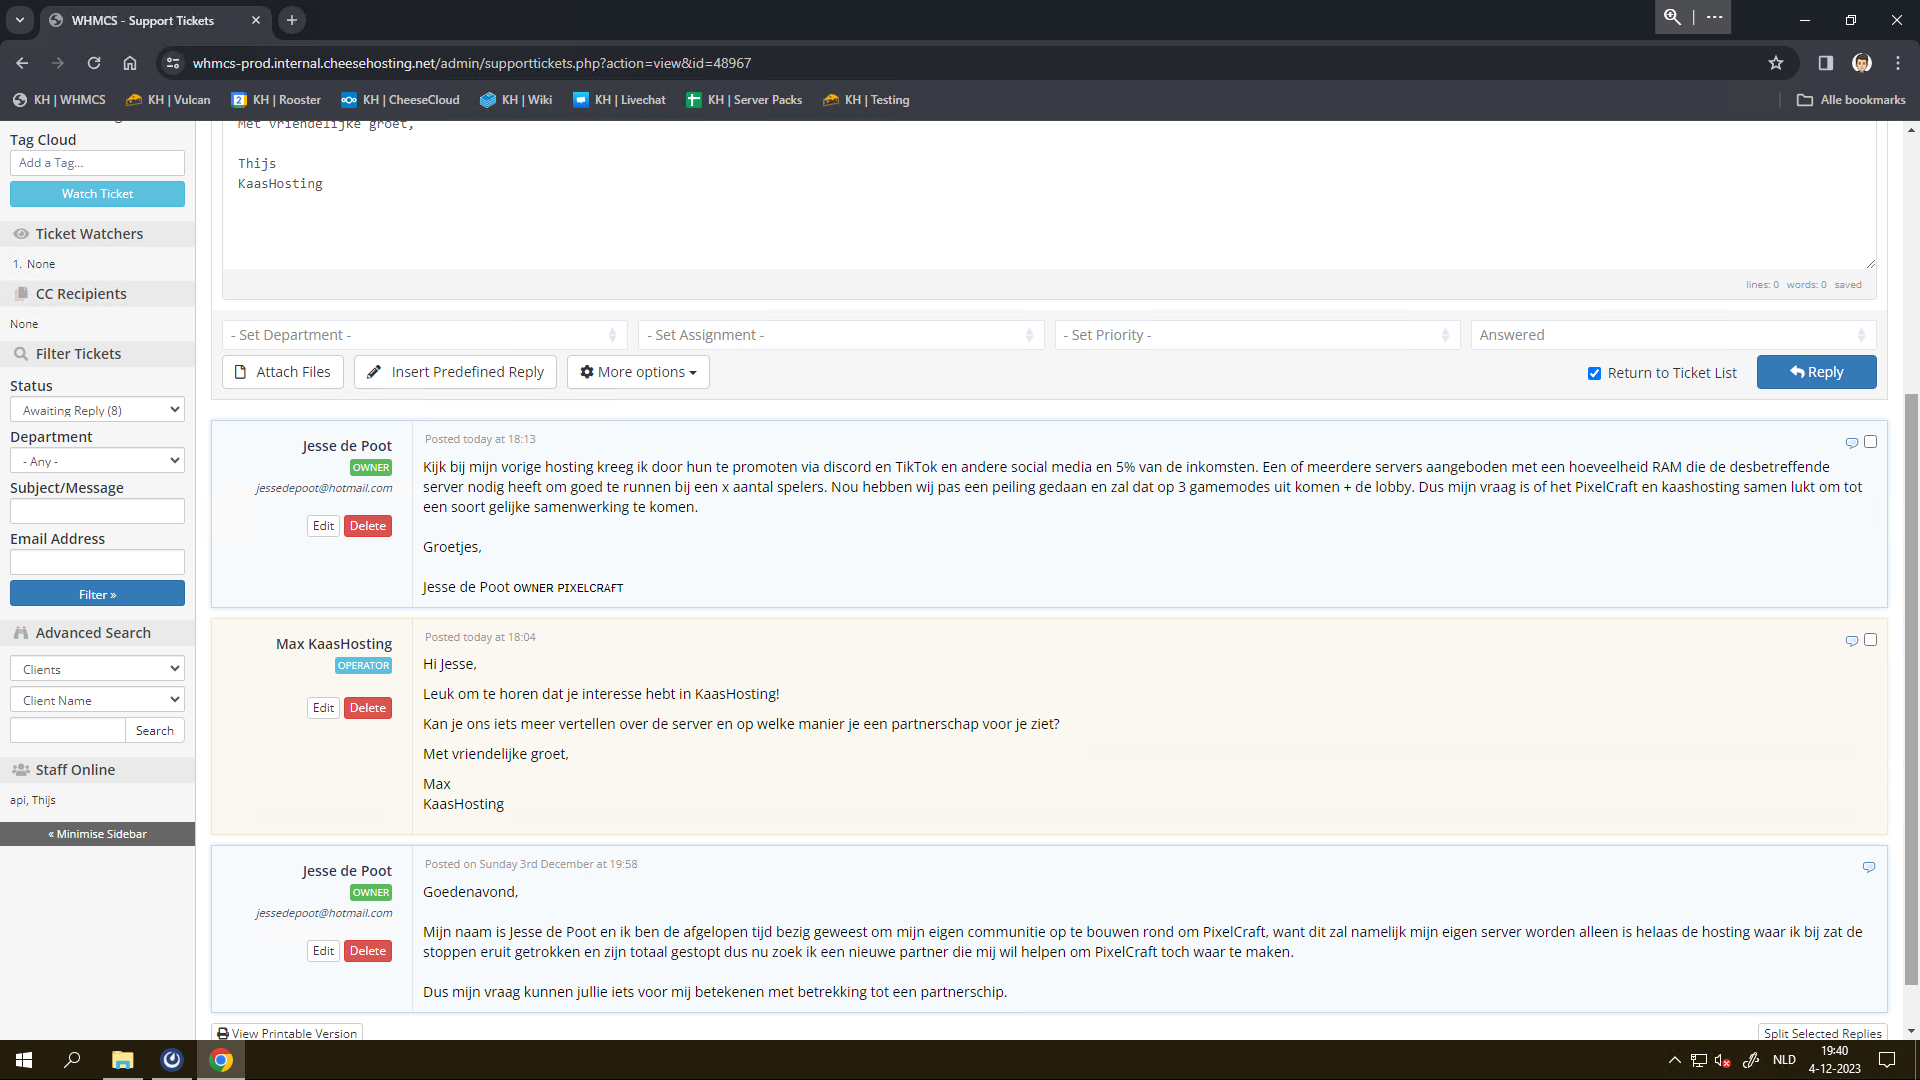
Task: Open the More options dropdown
Action: 638,372
